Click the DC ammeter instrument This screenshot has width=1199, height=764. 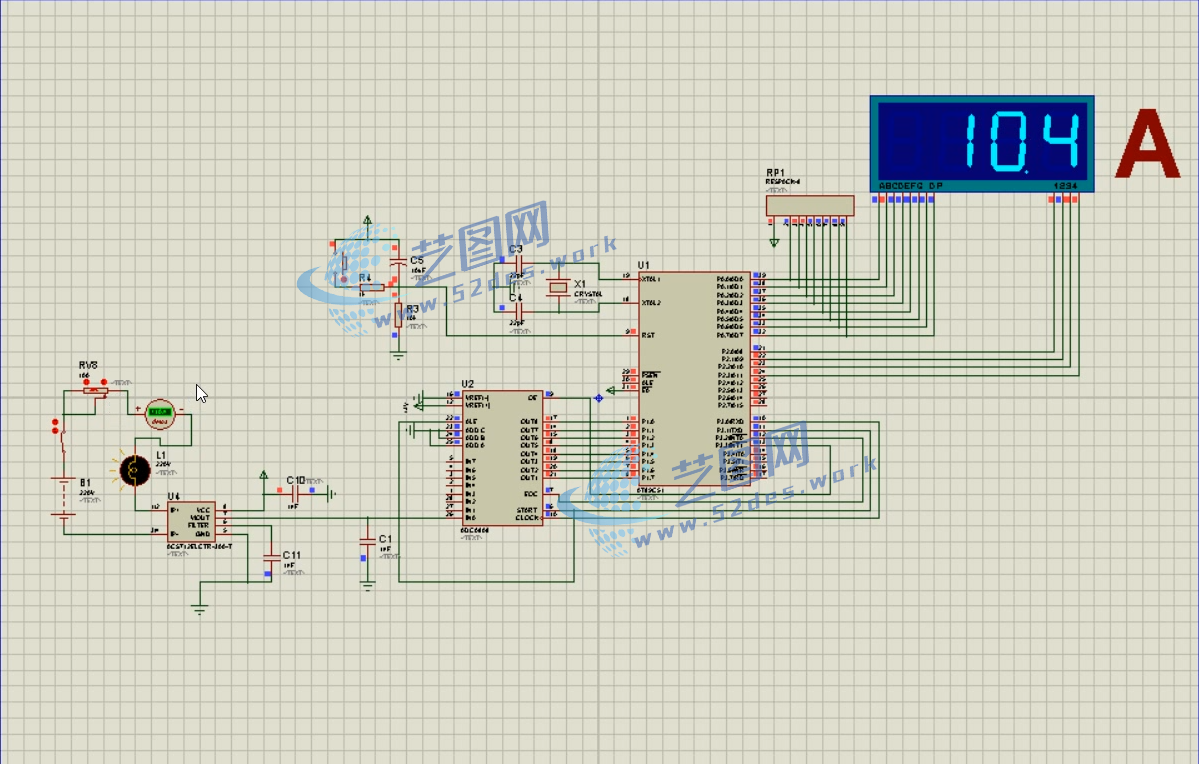point(160,414)
